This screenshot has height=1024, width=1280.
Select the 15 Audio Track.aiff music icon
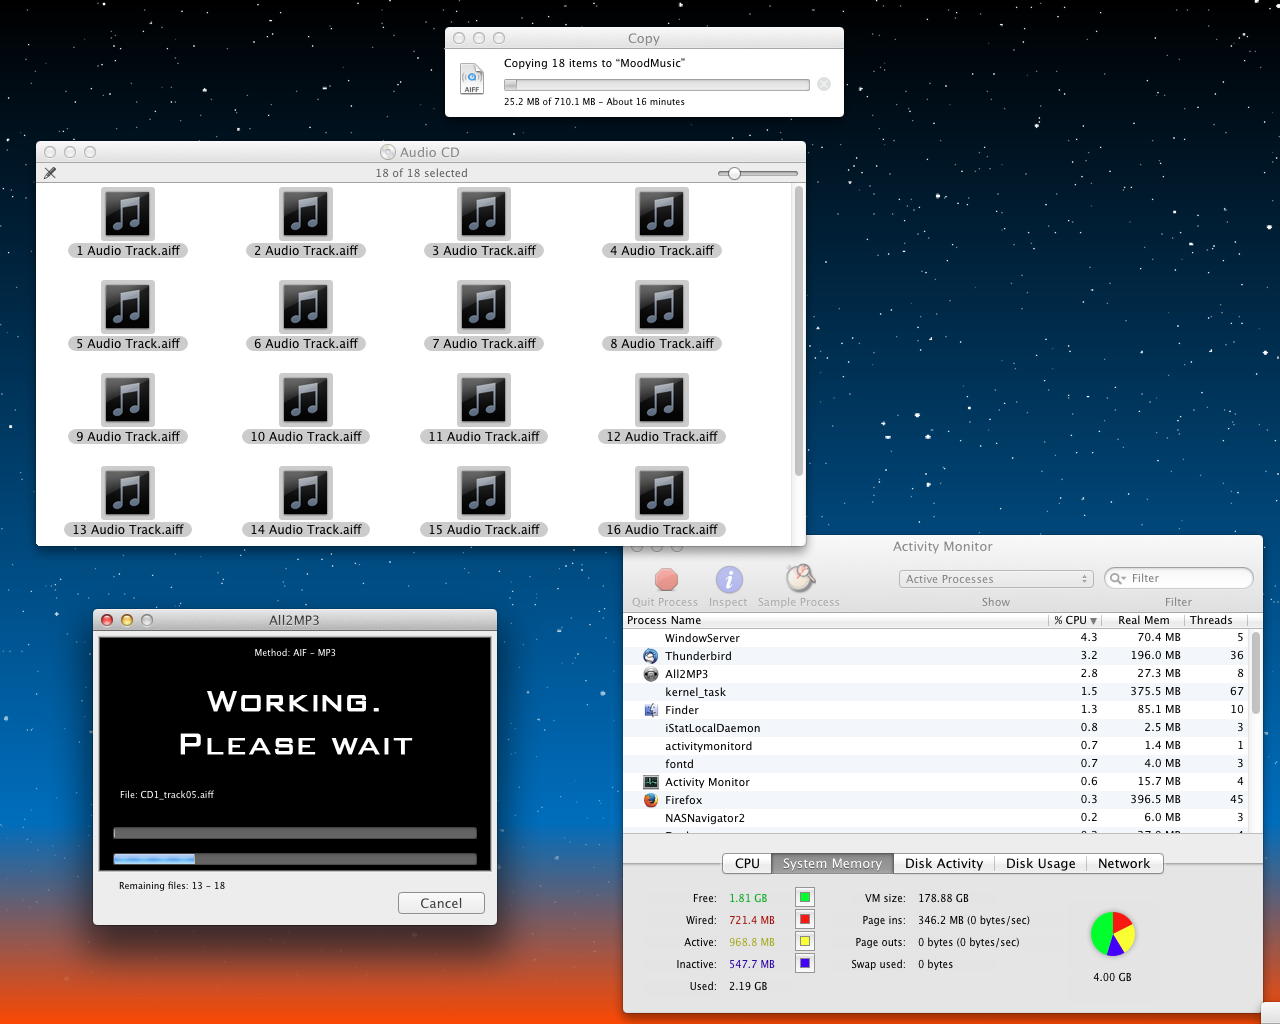pyautogui.click(x=484, y=493)
